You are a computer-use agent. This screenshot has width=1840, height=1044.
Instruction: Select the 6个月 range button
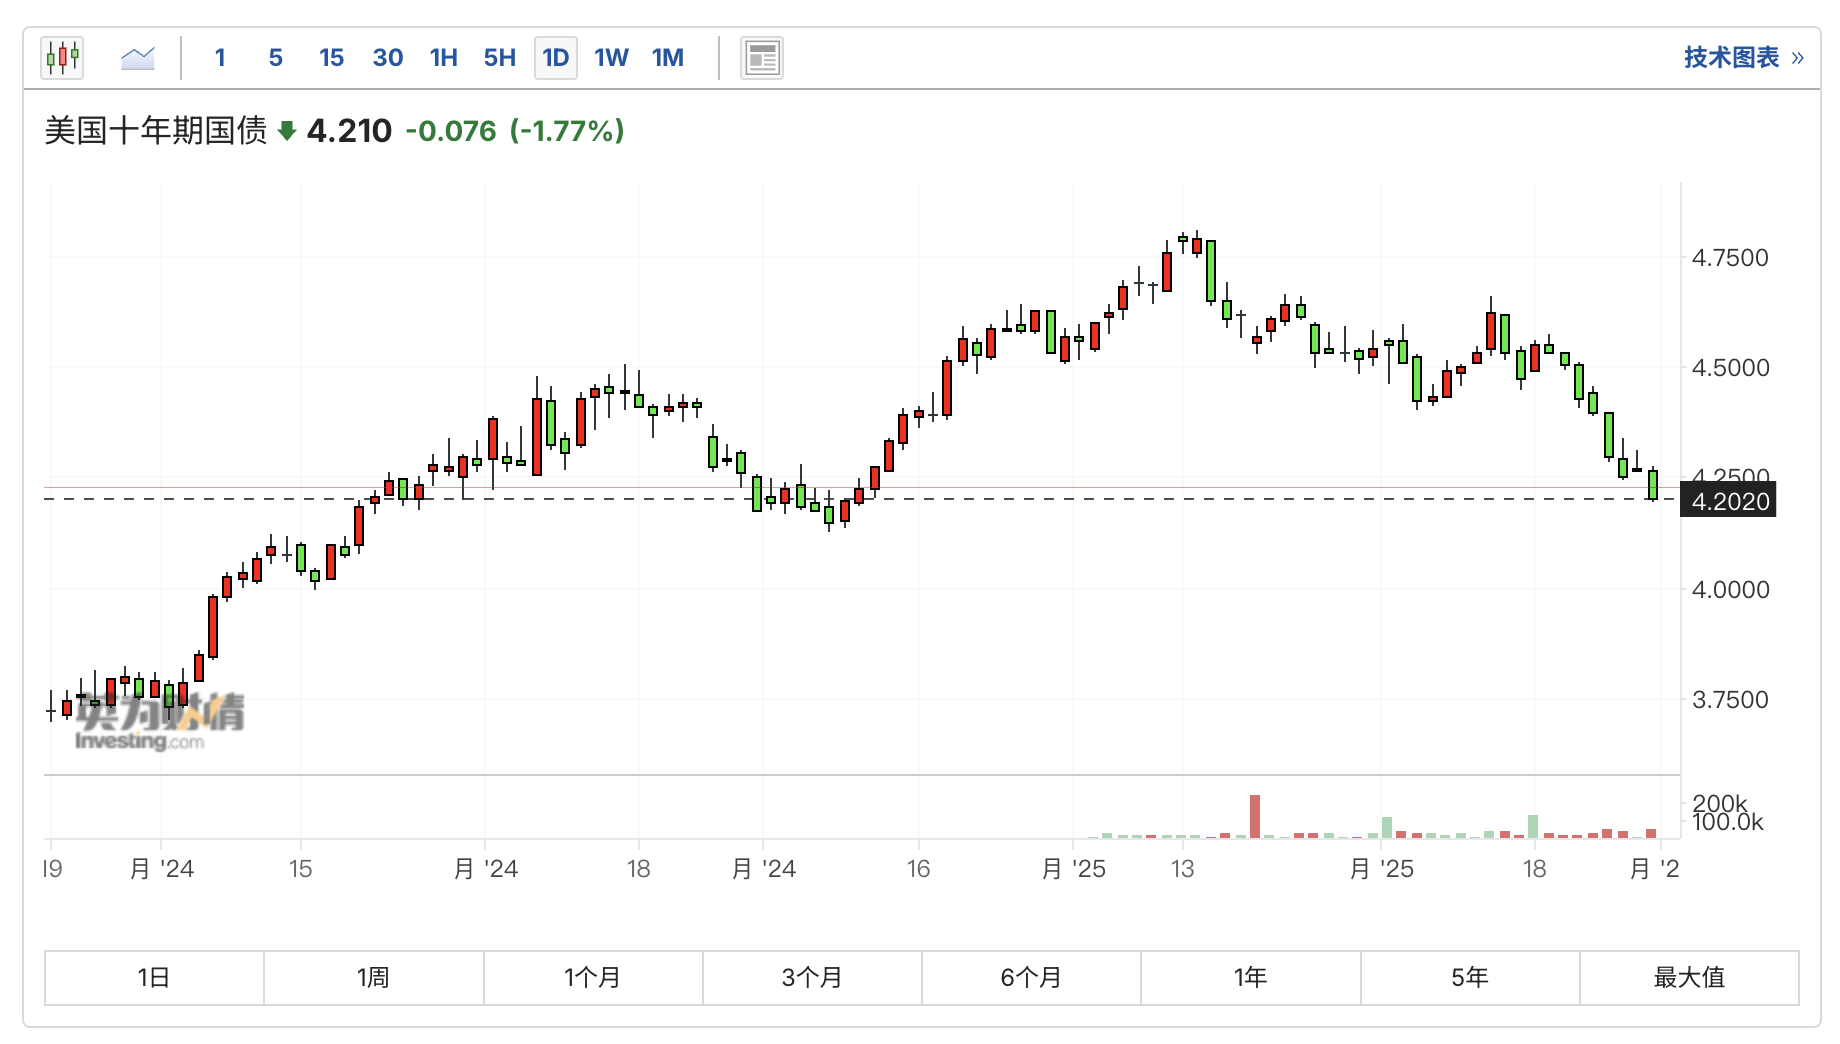(x=1031, y=977)
